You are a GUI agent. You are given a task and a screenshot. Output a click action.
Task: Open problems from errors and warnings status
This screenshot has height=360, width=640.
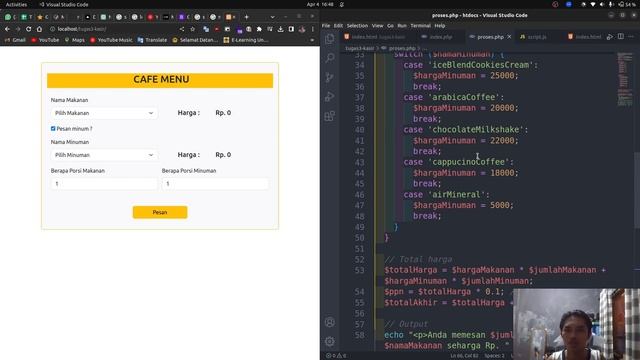pyautogui.click(x=336, y=356)
